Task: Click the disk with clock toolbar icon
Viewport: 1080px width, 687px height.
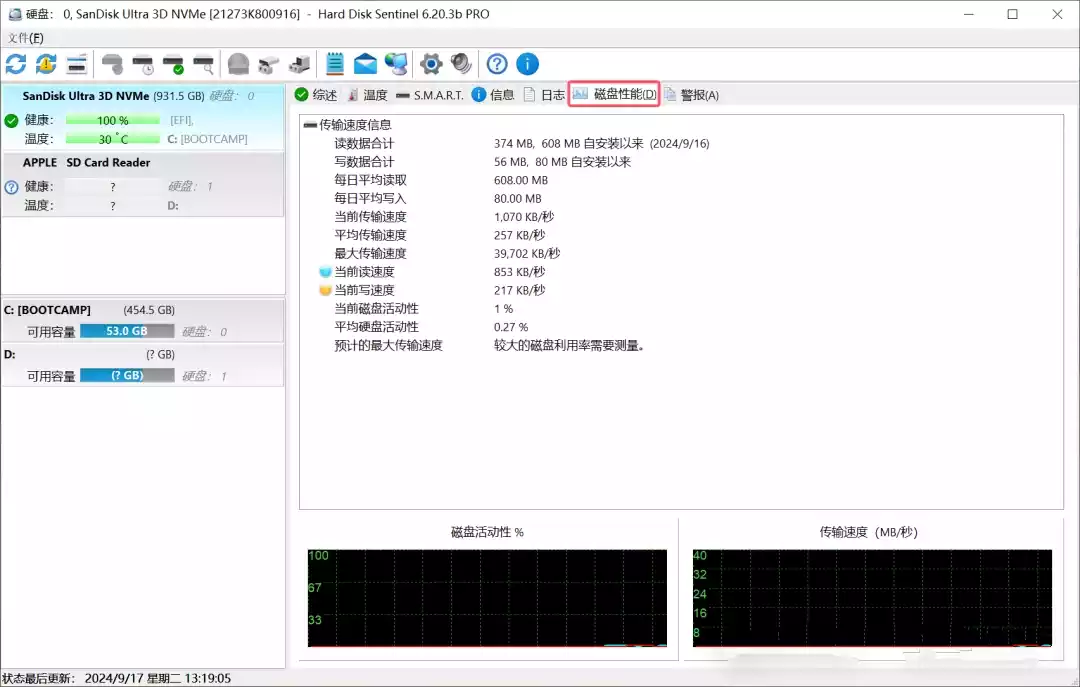Action: point(143,64)
